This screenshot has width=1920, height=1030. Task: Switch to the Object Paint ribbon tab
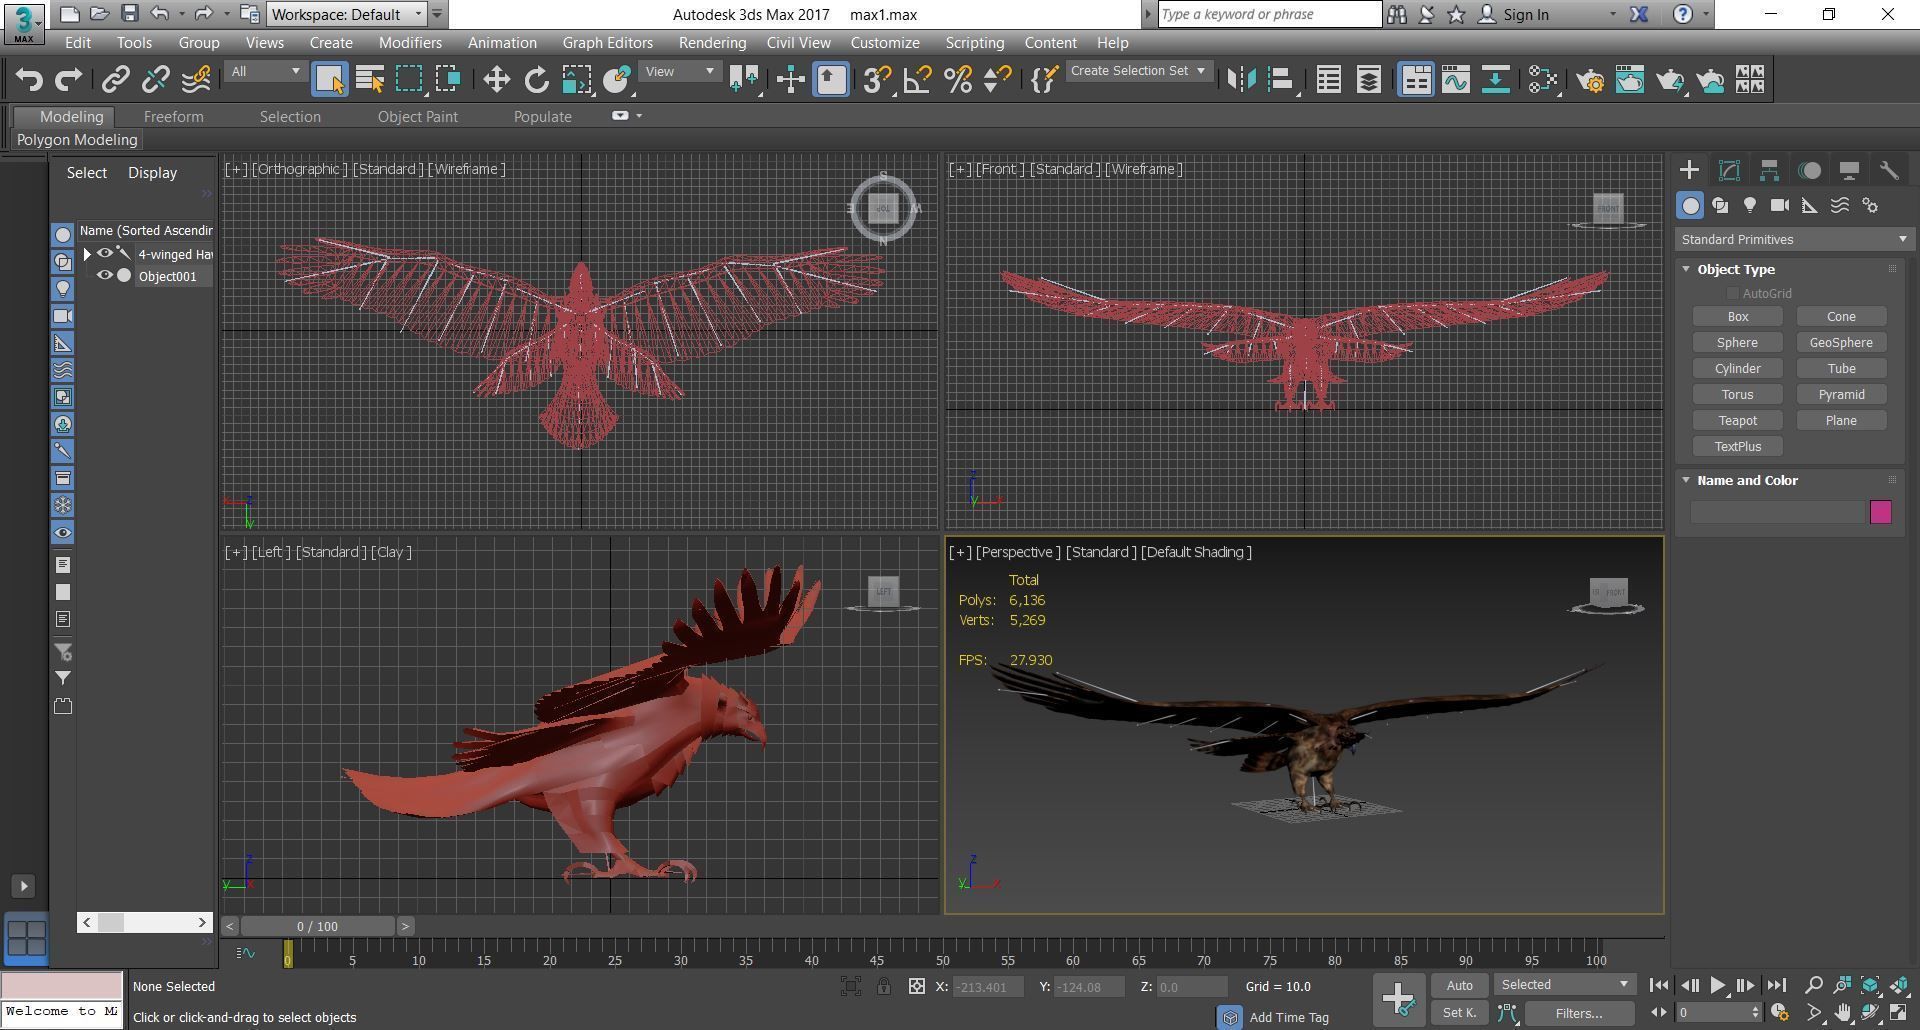point(417,116)
